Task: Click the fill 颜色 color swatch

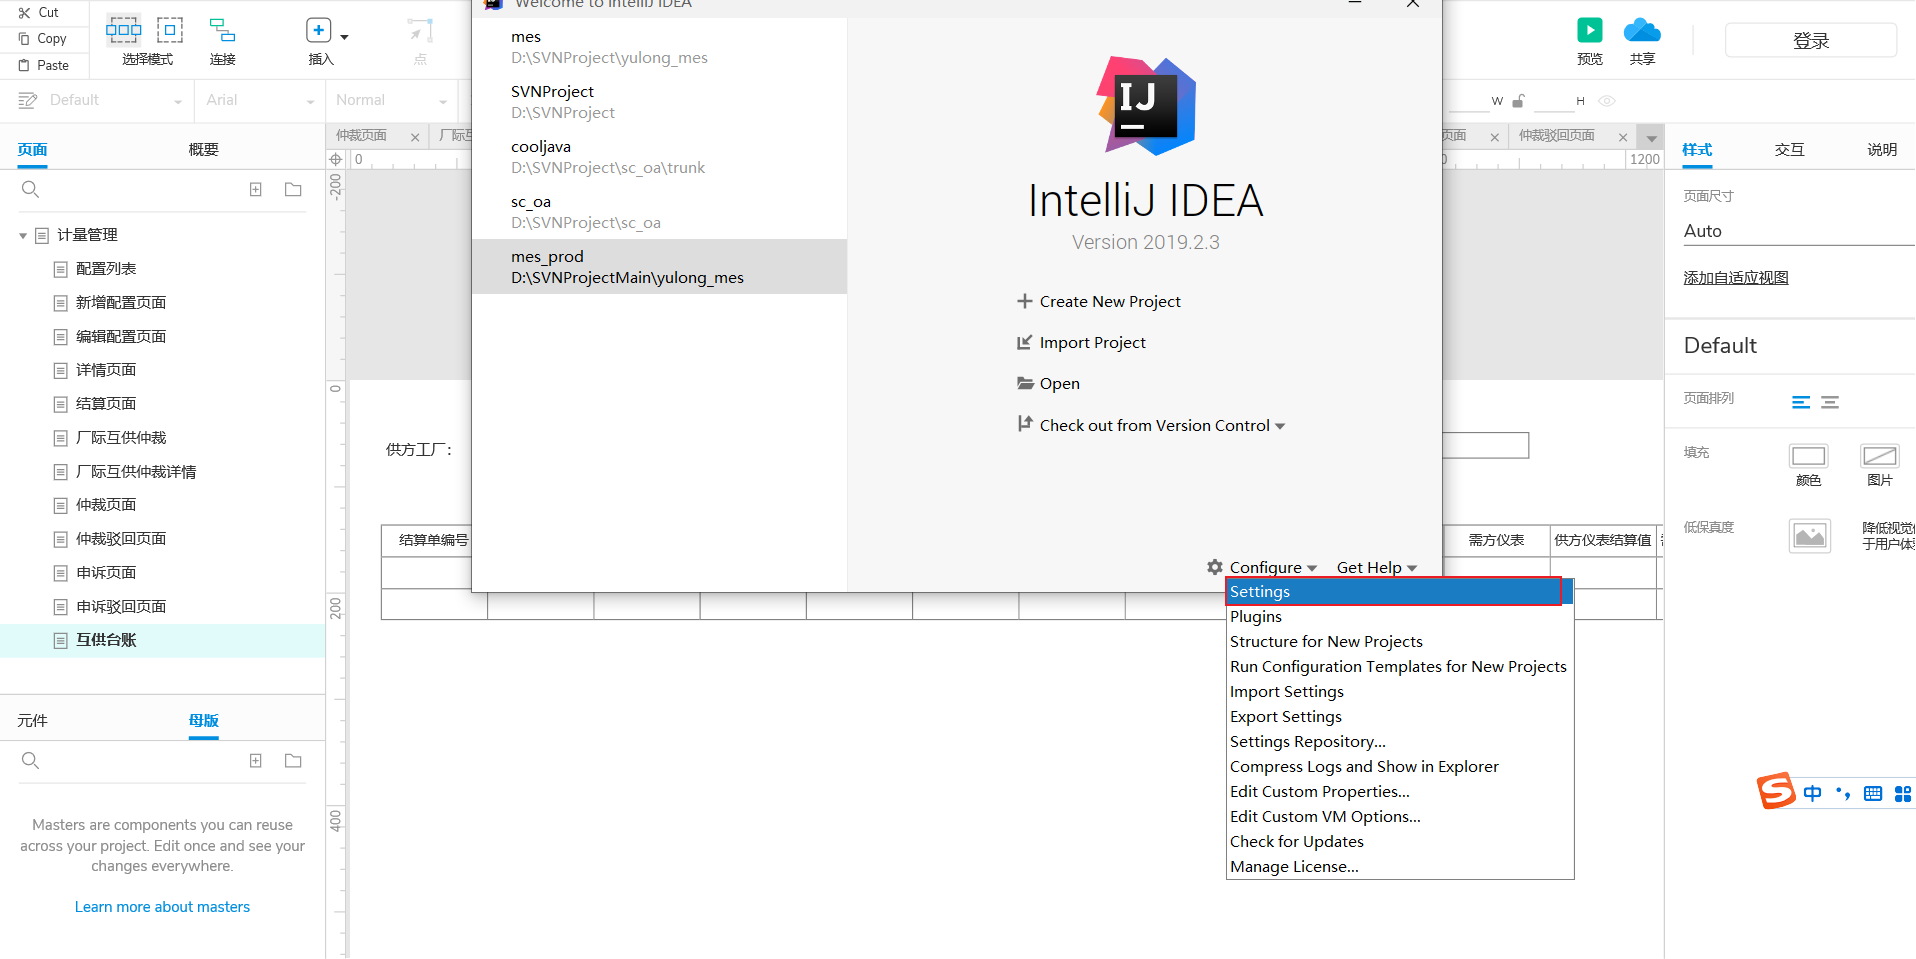Action: click(x=1808, y=456)
